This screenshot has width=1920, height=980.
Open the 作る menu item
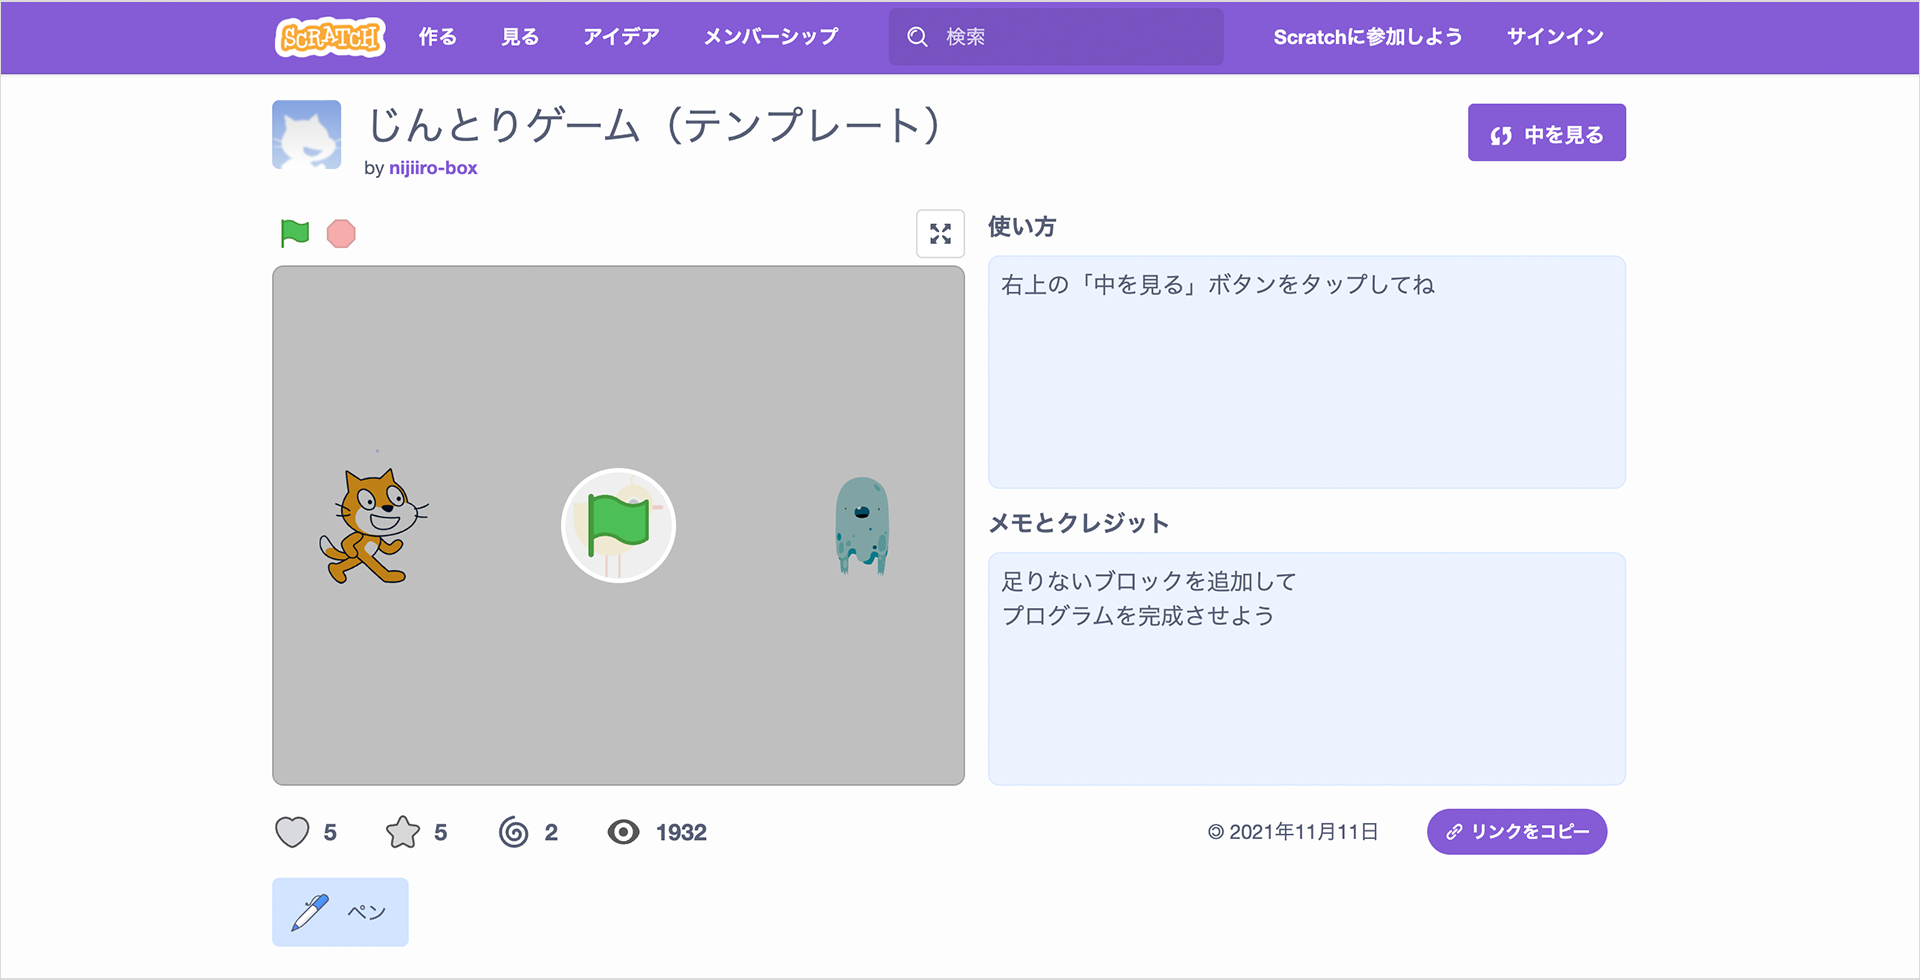click(x=437, y=37)
